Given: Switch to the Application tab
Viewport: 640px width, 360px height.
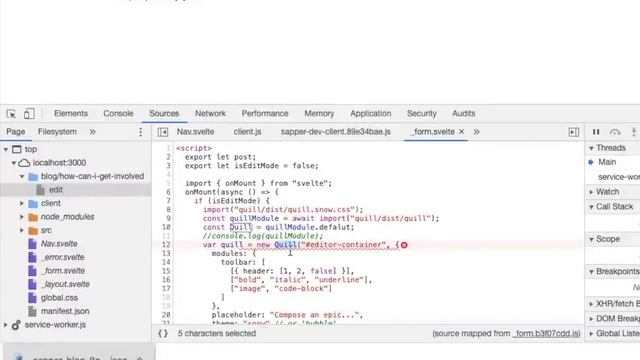Looking at the screenshot, I should pos(371,113).
